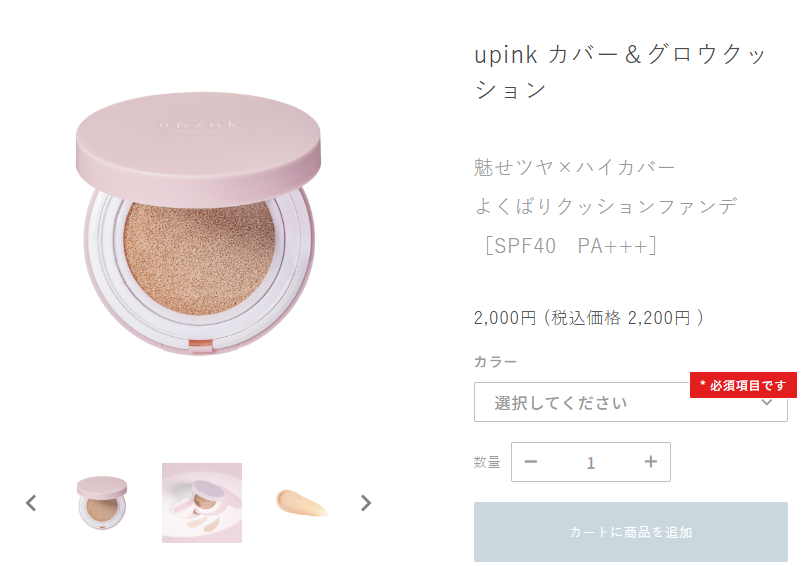Image resolution: width=808 pixels, height=566 pixels.
Task: Click the pink lid of the main compact image
Action: pyautogui.click(x=198, y=147)
